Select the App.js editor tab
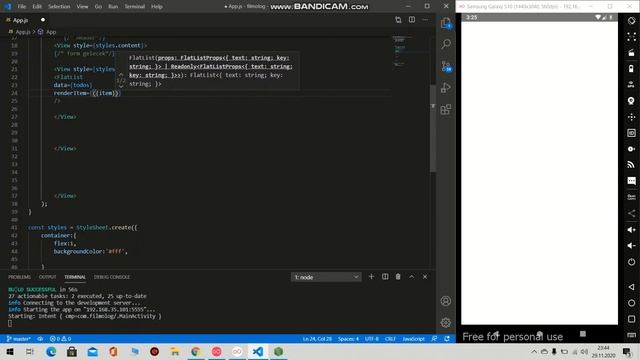Screen dimensions: 640x360 24,20
